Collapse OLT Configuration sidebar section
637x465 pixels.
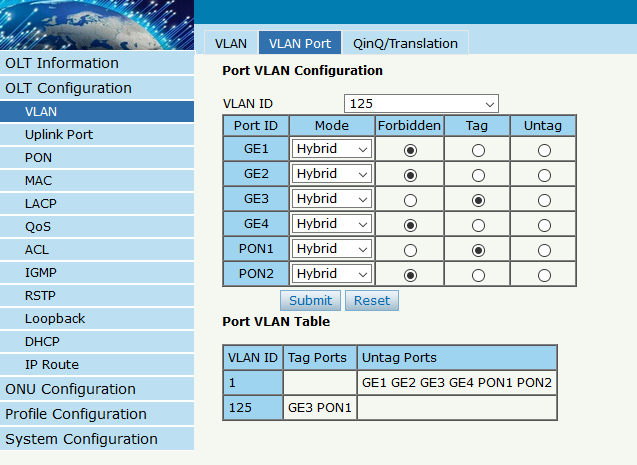97,88
